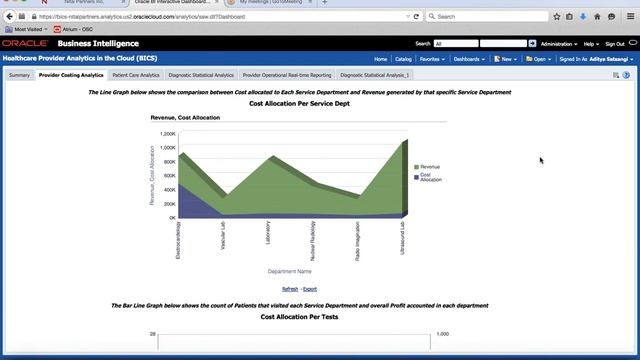
Task: Click the Oracle logo
Action: (x=25, y=43)
